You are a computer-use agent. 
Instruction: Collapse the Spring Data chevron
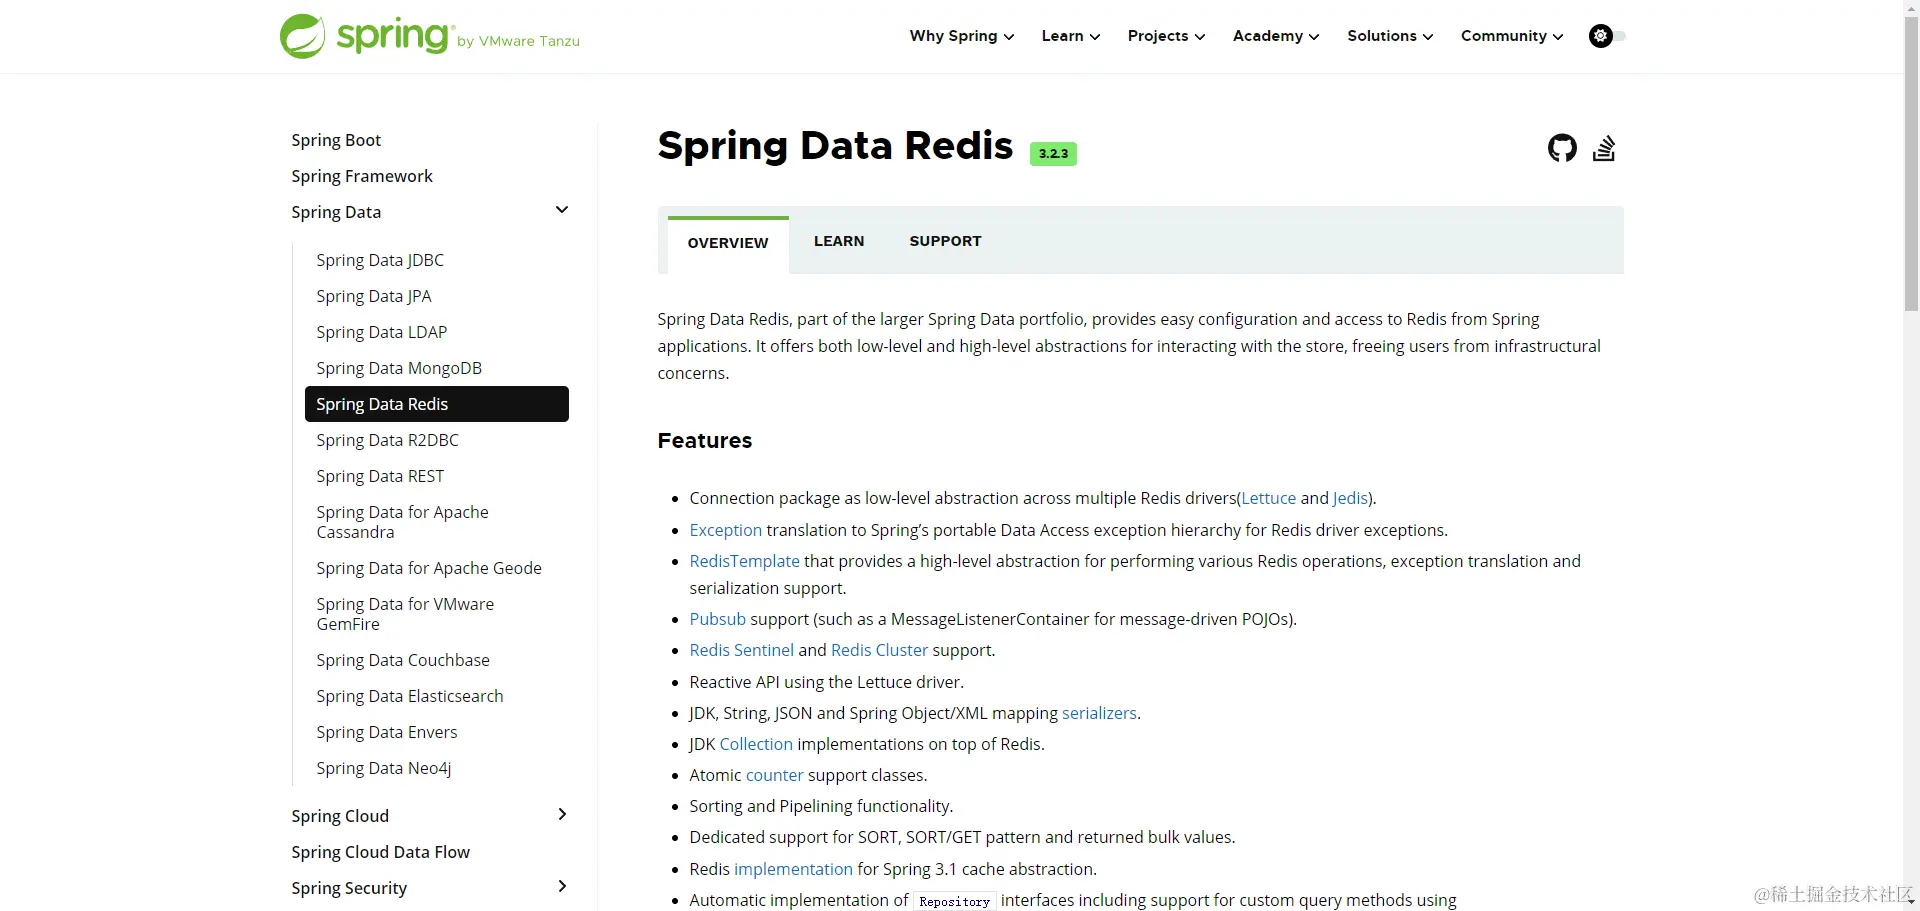[x=562, y=210]
